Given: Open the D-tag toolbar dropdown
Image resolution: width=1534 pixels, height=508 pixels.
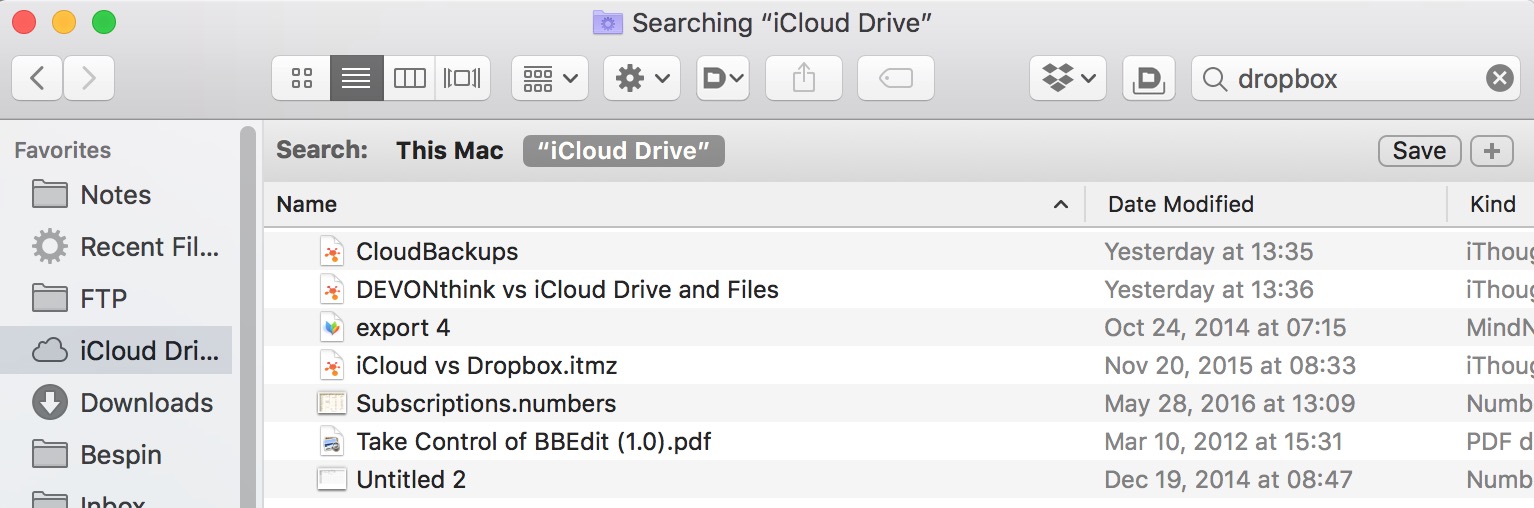Looking at the screenshot, I should (x=723, y=78).
